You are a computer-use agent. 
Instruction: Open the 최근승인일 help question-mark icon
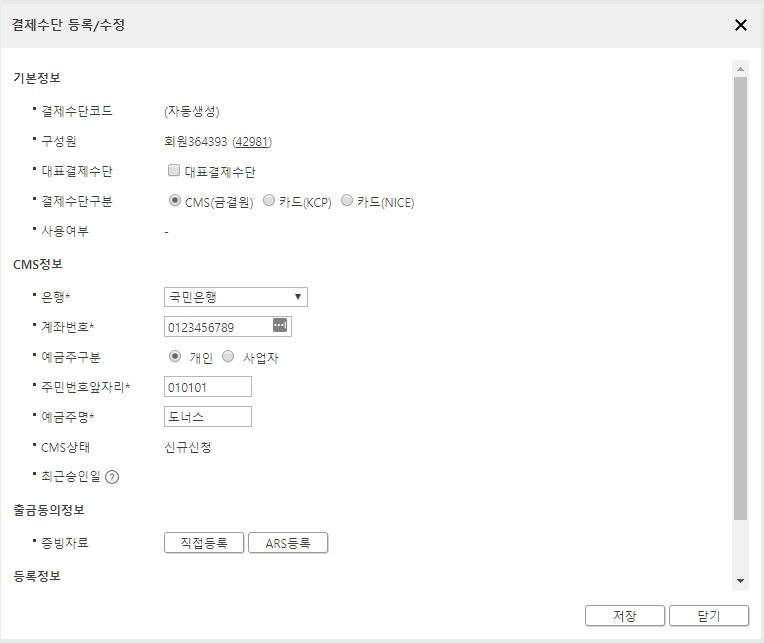coord(112,477)
